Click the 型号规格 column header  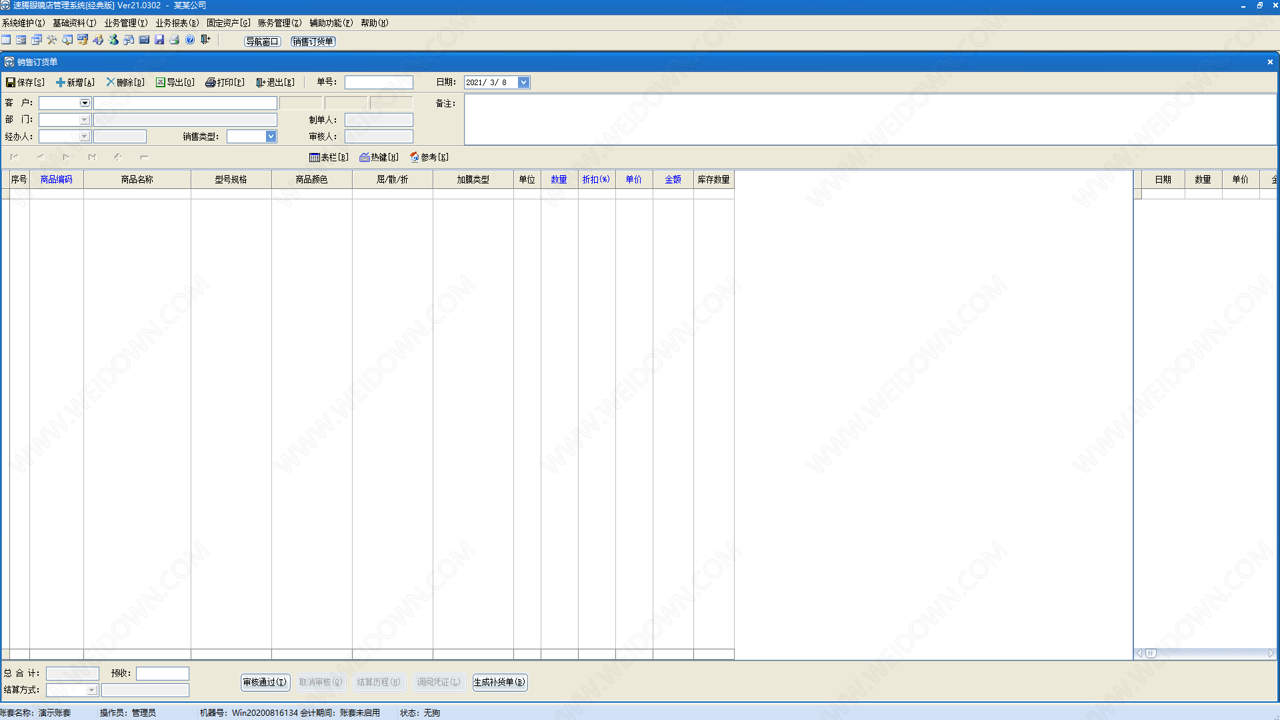tap(231, 180)
